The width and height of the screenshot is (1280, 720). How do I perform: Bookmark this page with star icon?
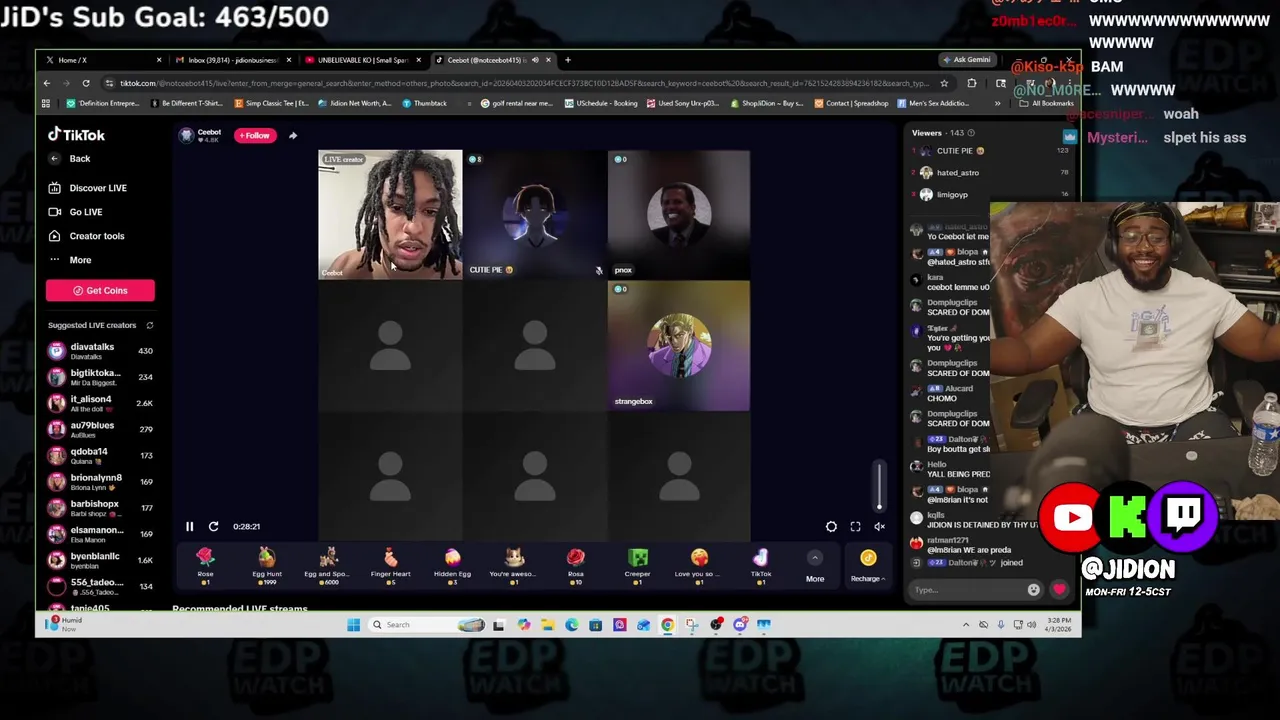(944, 83)
